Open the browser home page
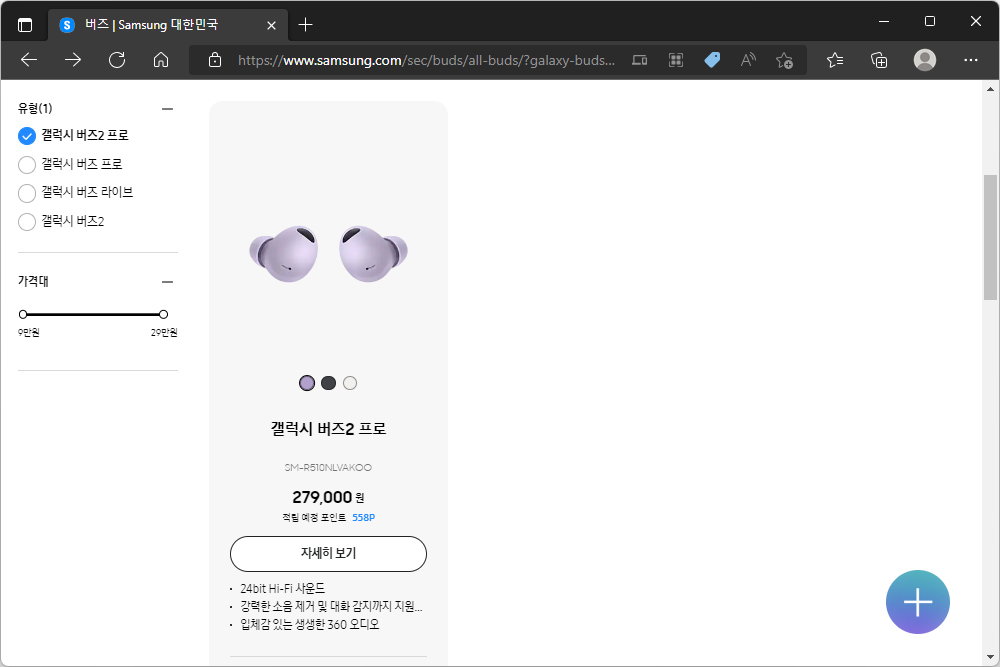The height and width of the screenshot is (667, 1000). tap(161, 60)
